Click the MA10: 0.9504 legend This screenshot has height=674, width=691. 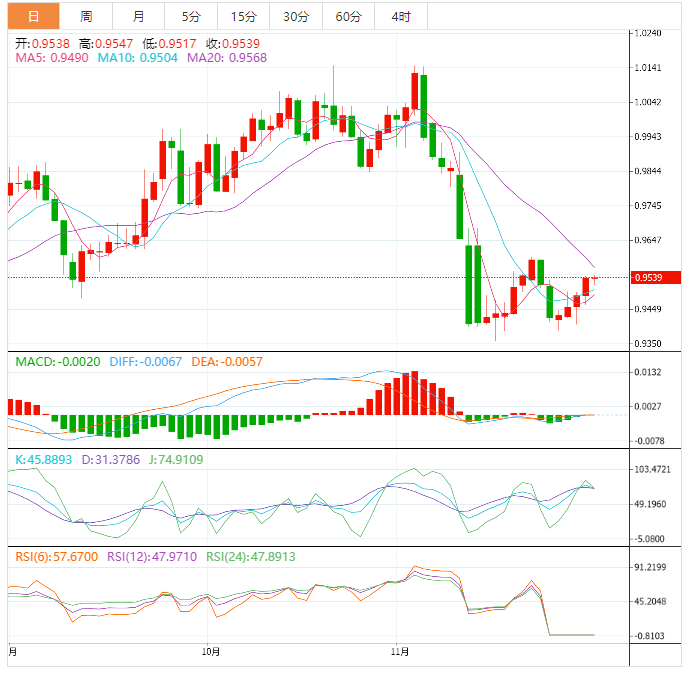point(137,58)
